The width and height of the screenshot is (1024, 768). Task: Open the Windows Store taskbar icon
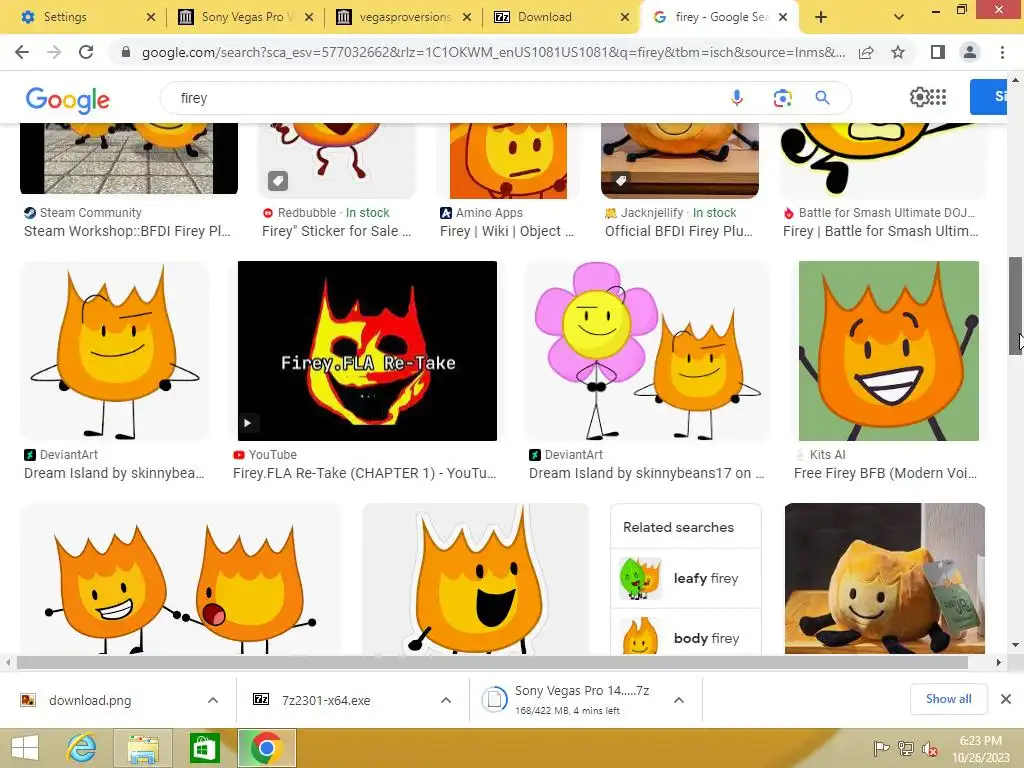[204, 748]
